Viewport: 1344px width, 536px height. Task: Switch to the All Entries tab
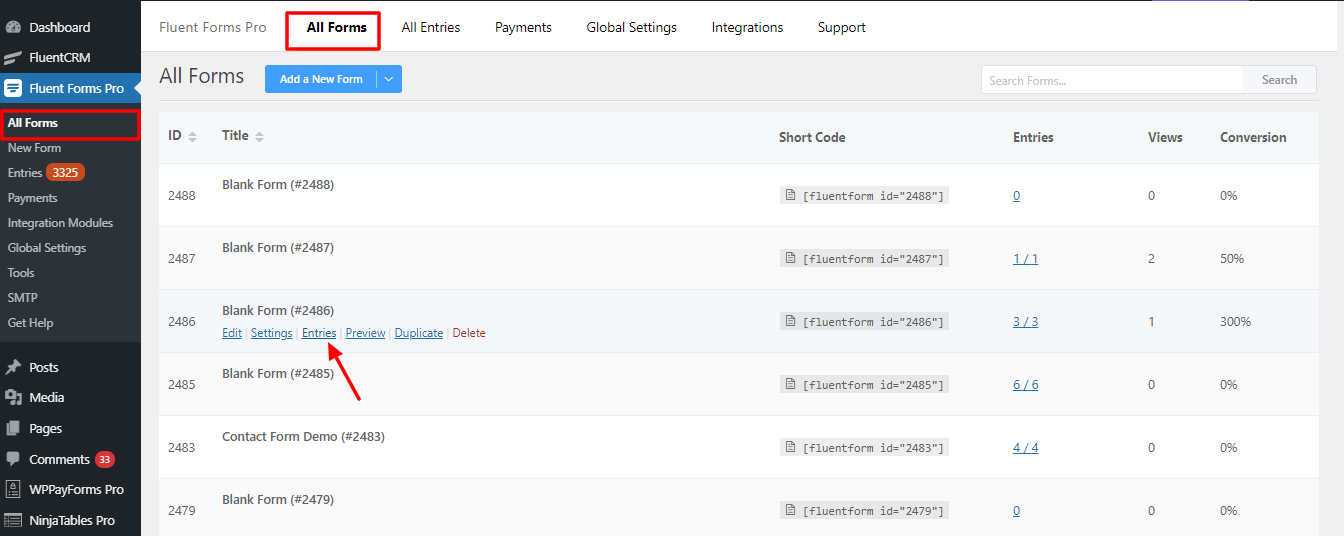click(431, 27)
